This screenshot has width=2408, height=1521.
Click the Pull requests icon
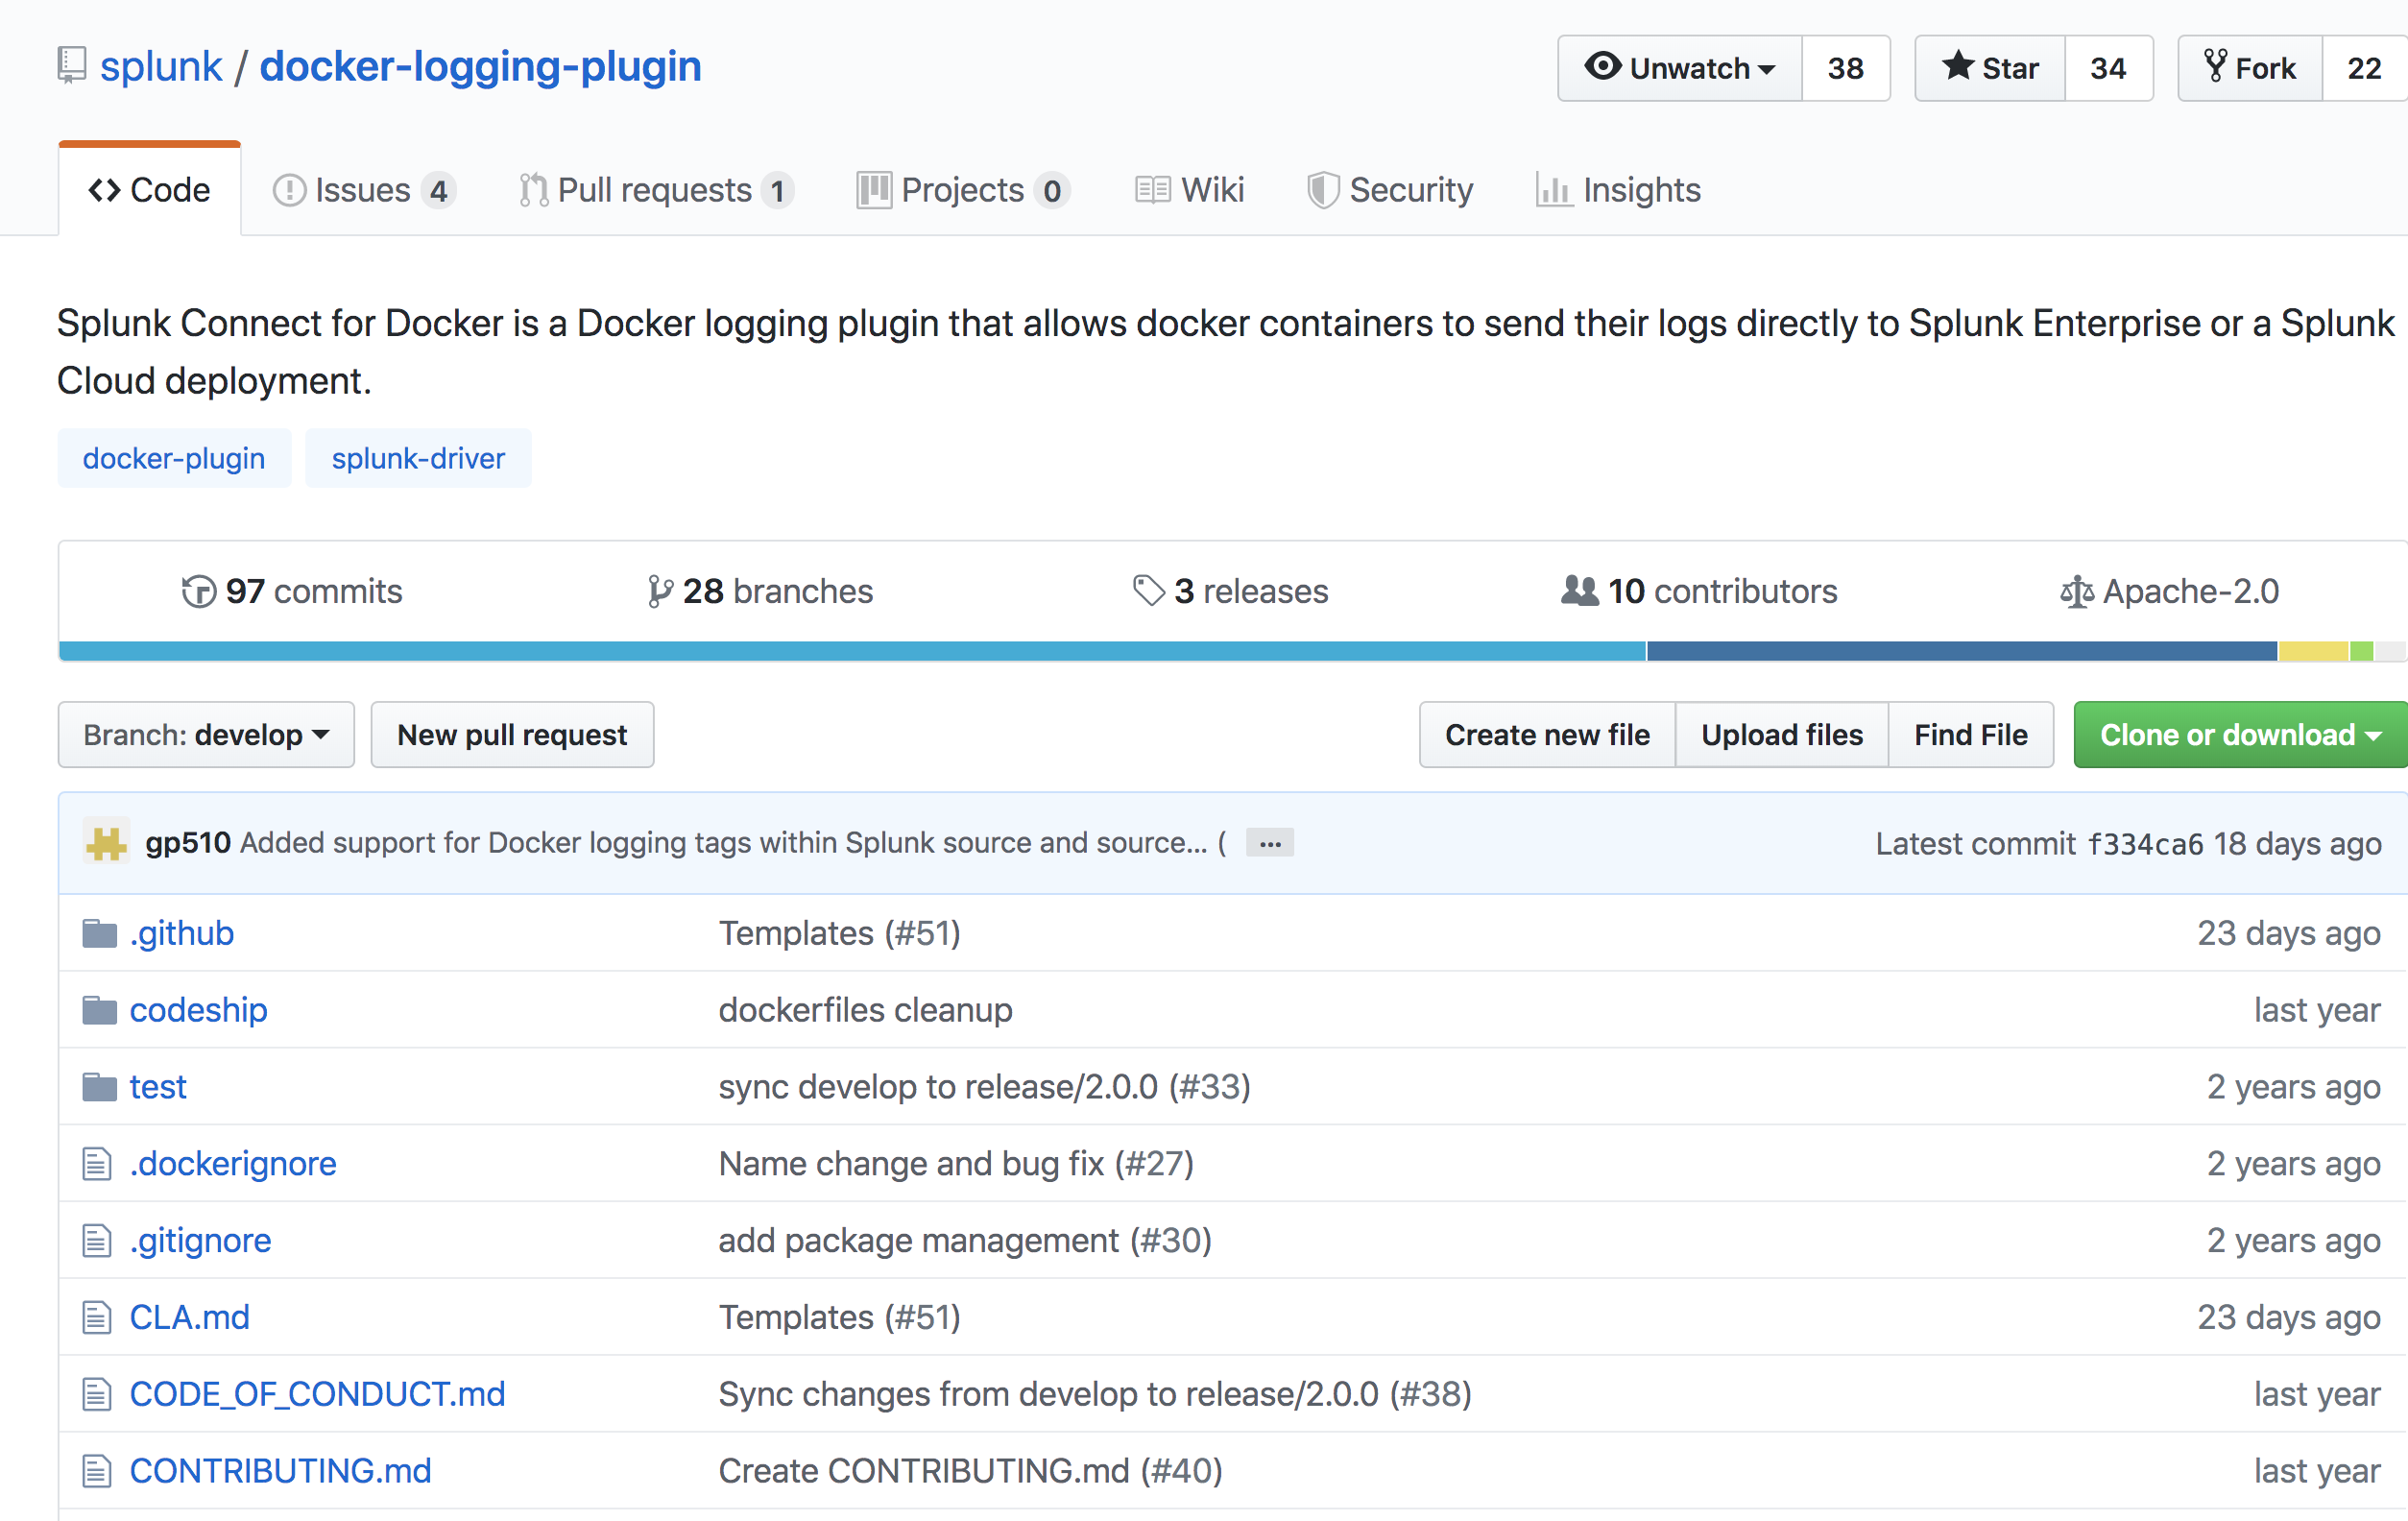click(534, 190)
